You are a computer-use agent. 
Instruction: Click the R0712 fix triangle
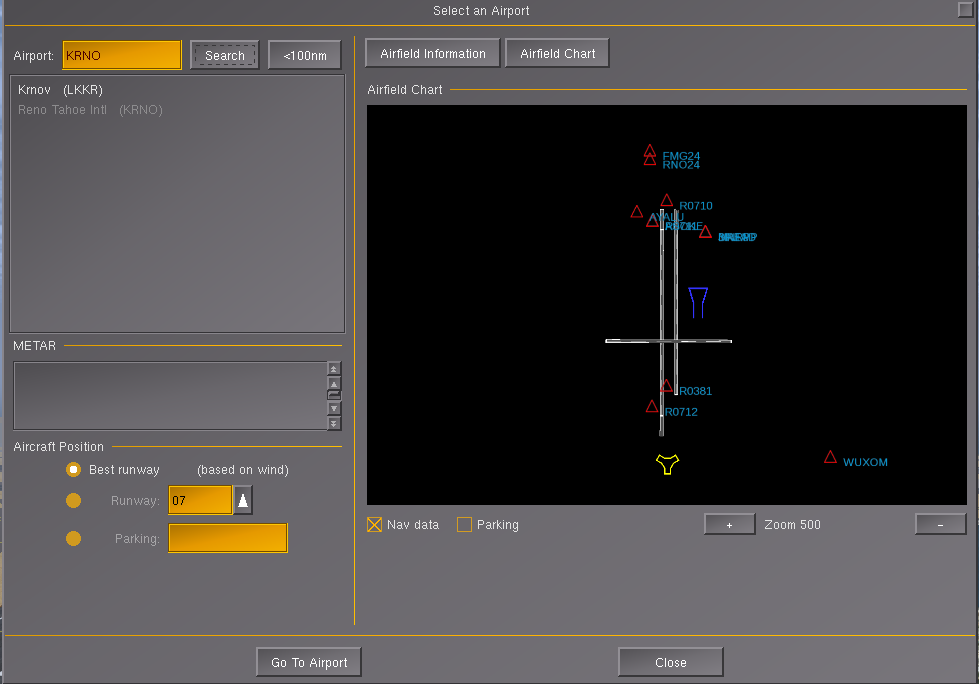[652, 406]
